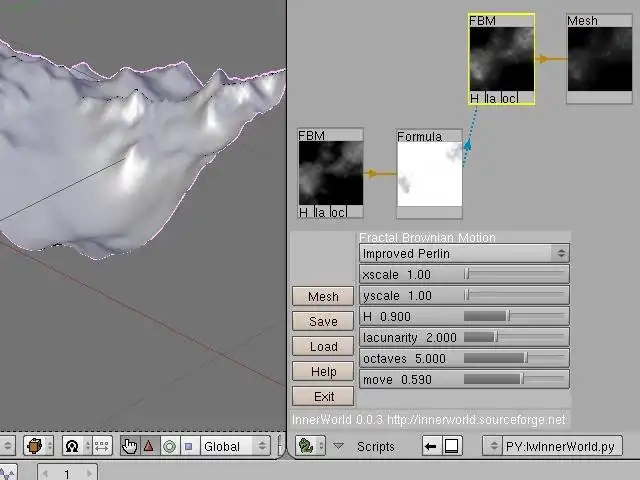This screenshot has width=640, height=480.
Task: Open the Scripts menu
Action: [376, 447]
